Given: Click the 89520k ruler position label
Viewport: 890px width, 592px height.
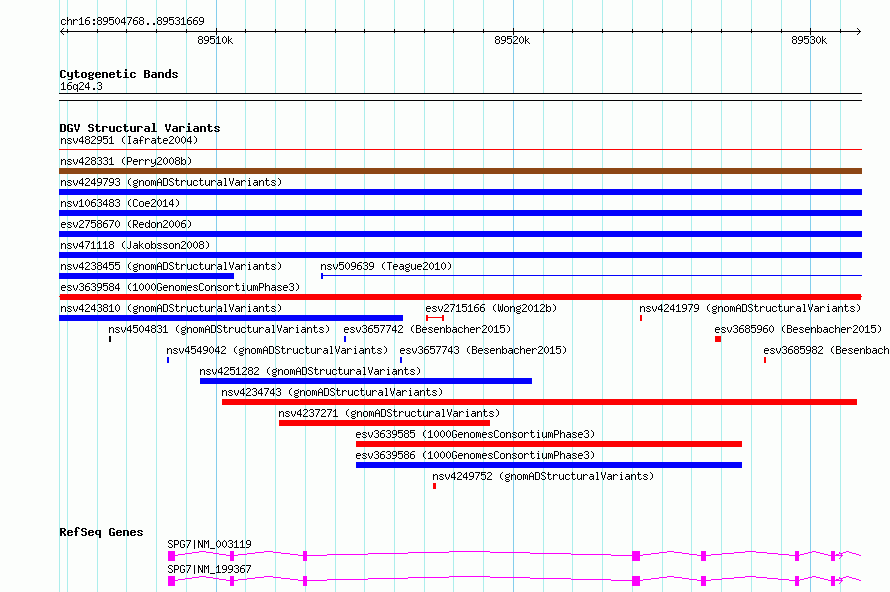Looking at the screenshot, I should click(x=512, y=40).
